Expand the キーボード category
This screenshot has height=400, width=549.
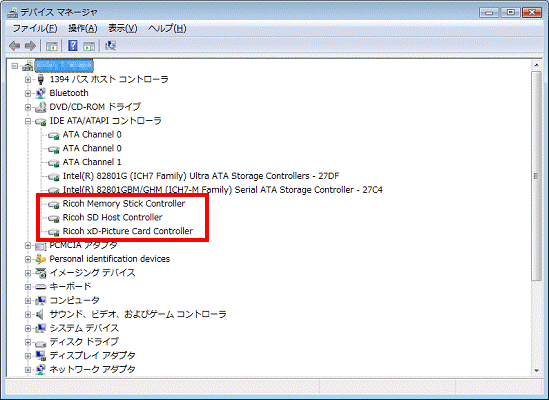click(28, 287)
